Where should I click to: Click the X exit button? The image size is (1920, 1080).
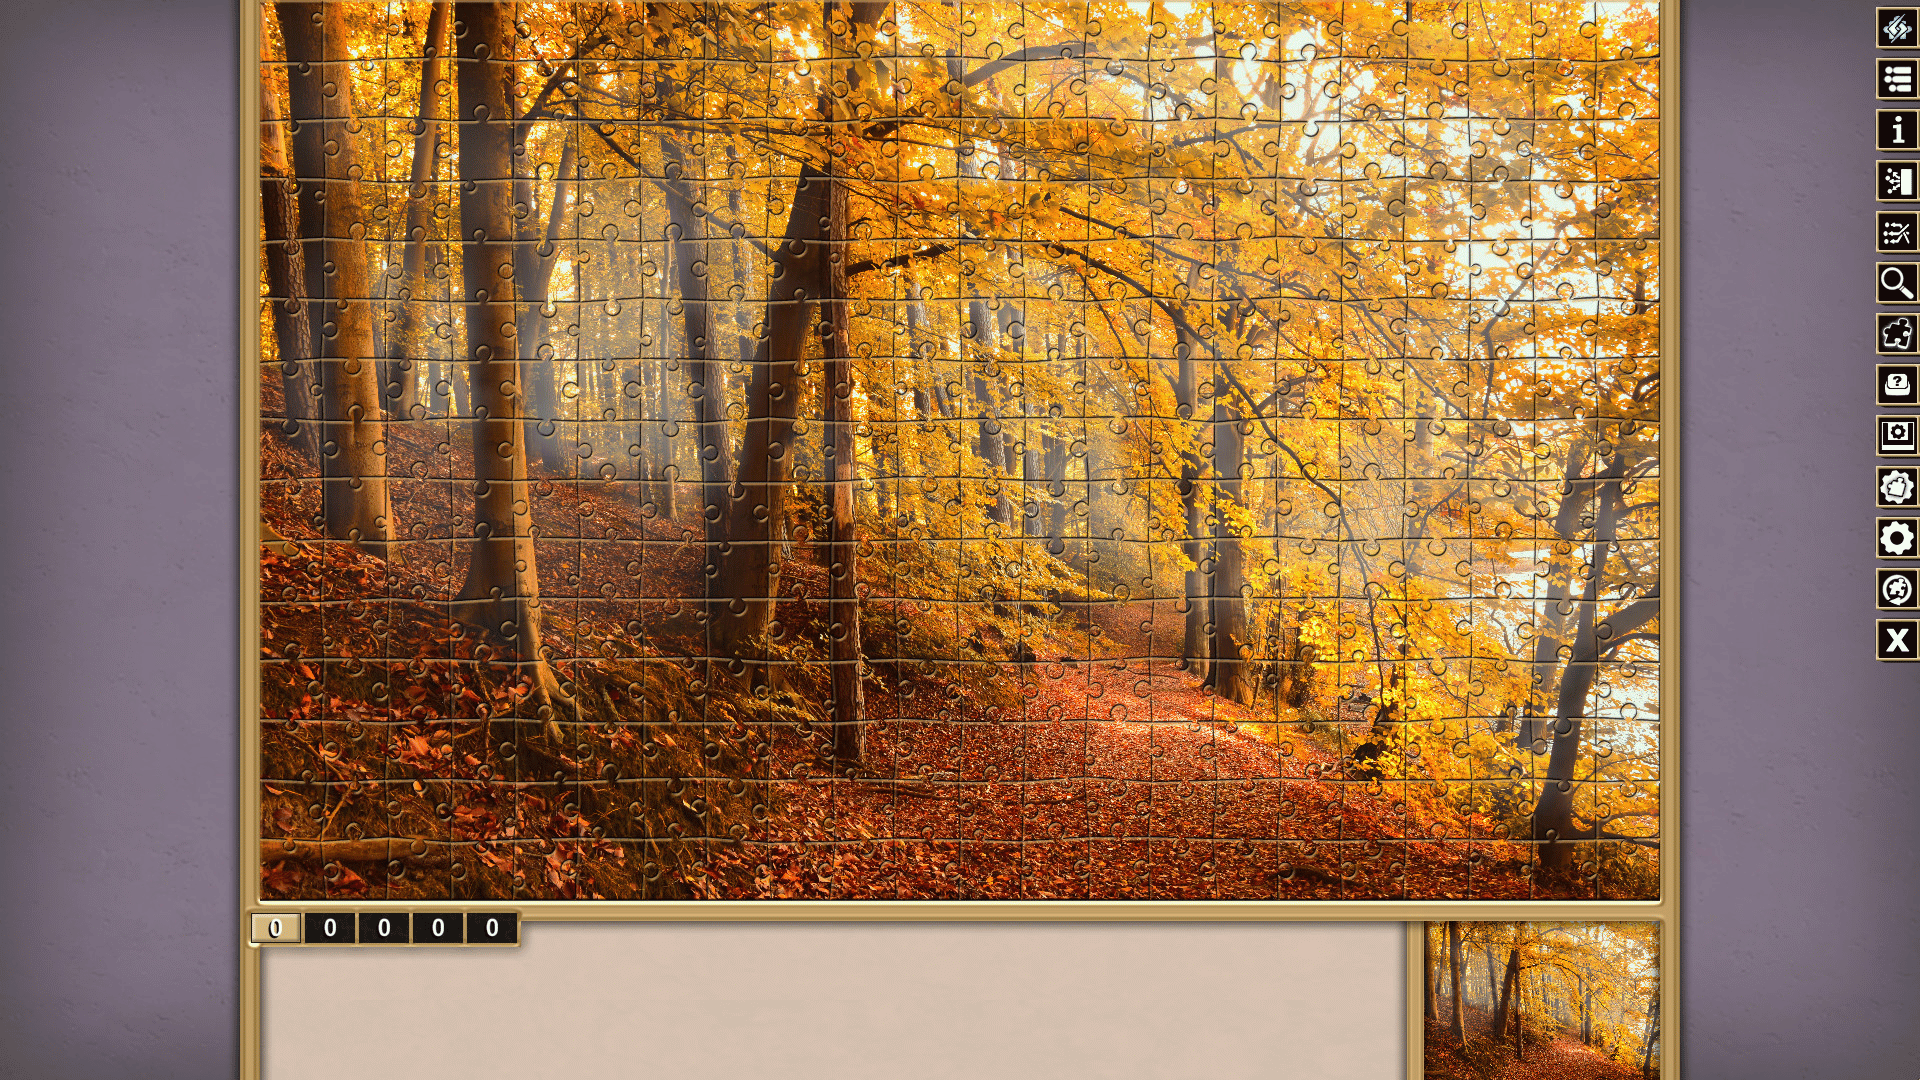click(x=1896, y=640)
